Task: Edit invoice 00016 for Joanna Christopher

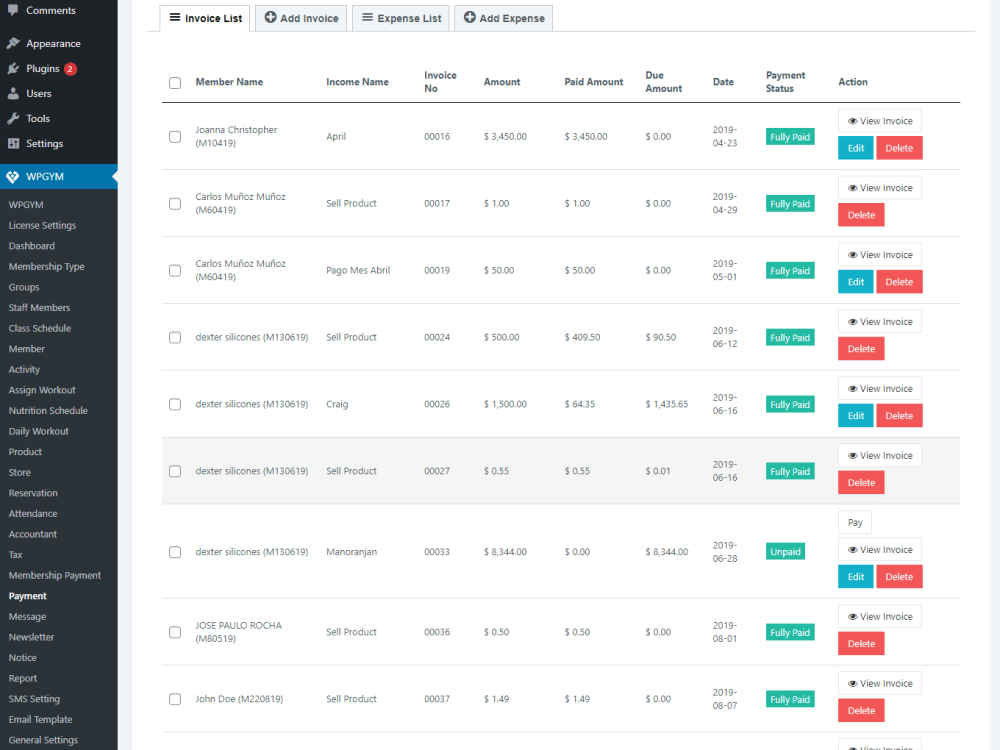Action: (x=855, y=148)
